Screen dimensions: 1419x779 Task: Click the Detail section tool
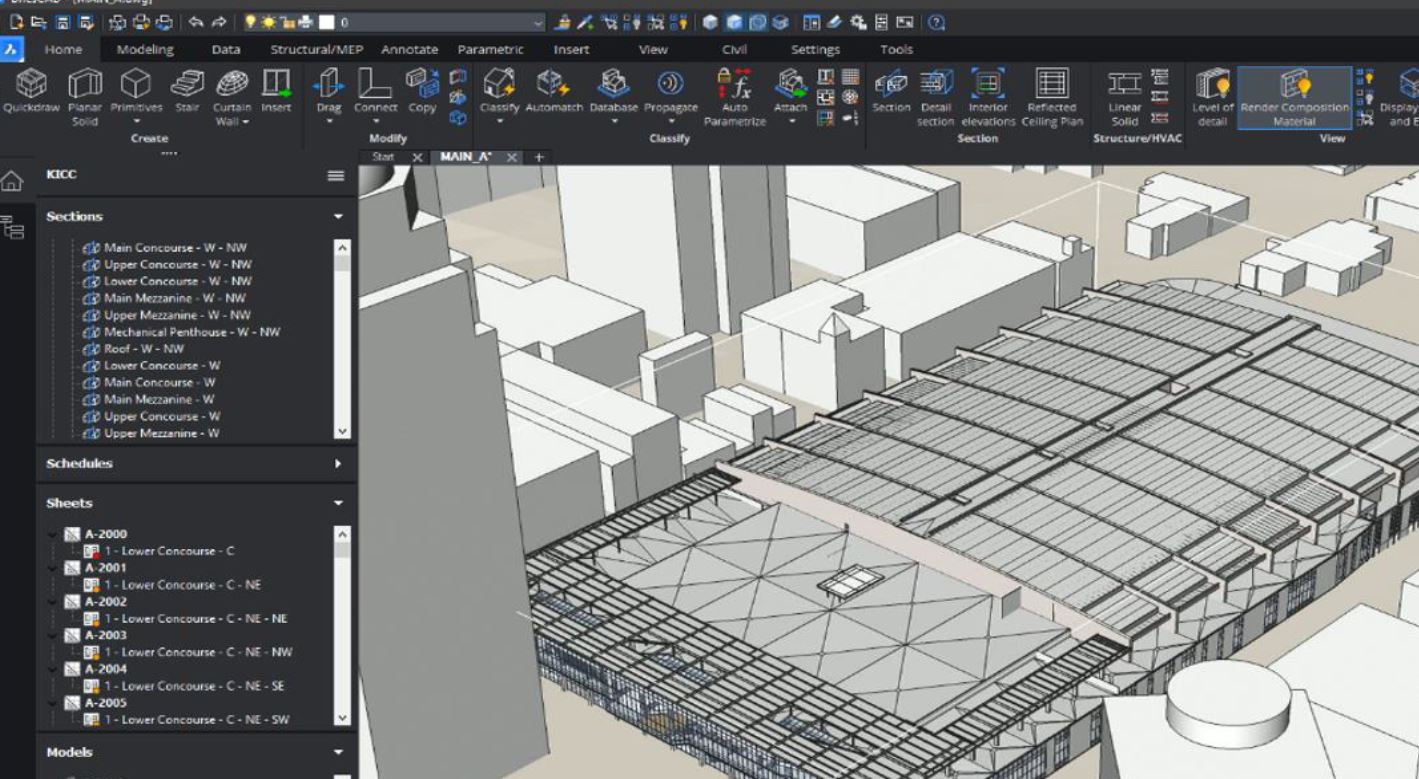936,97
